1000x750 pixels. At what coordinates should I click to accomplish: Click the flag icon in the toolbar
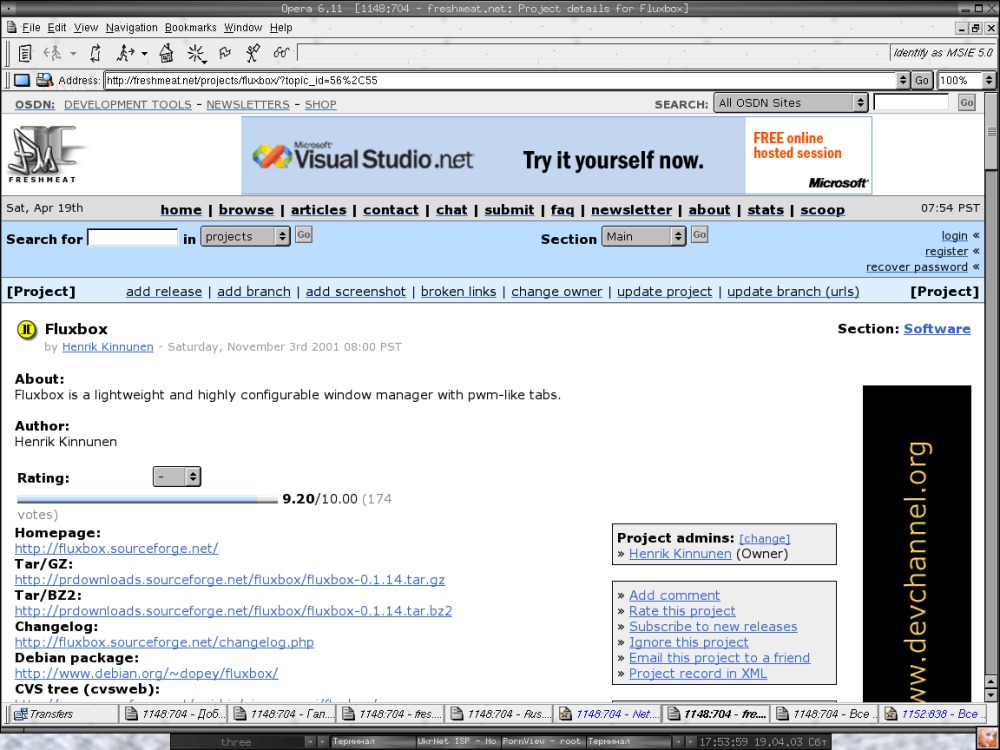(224, 54)
